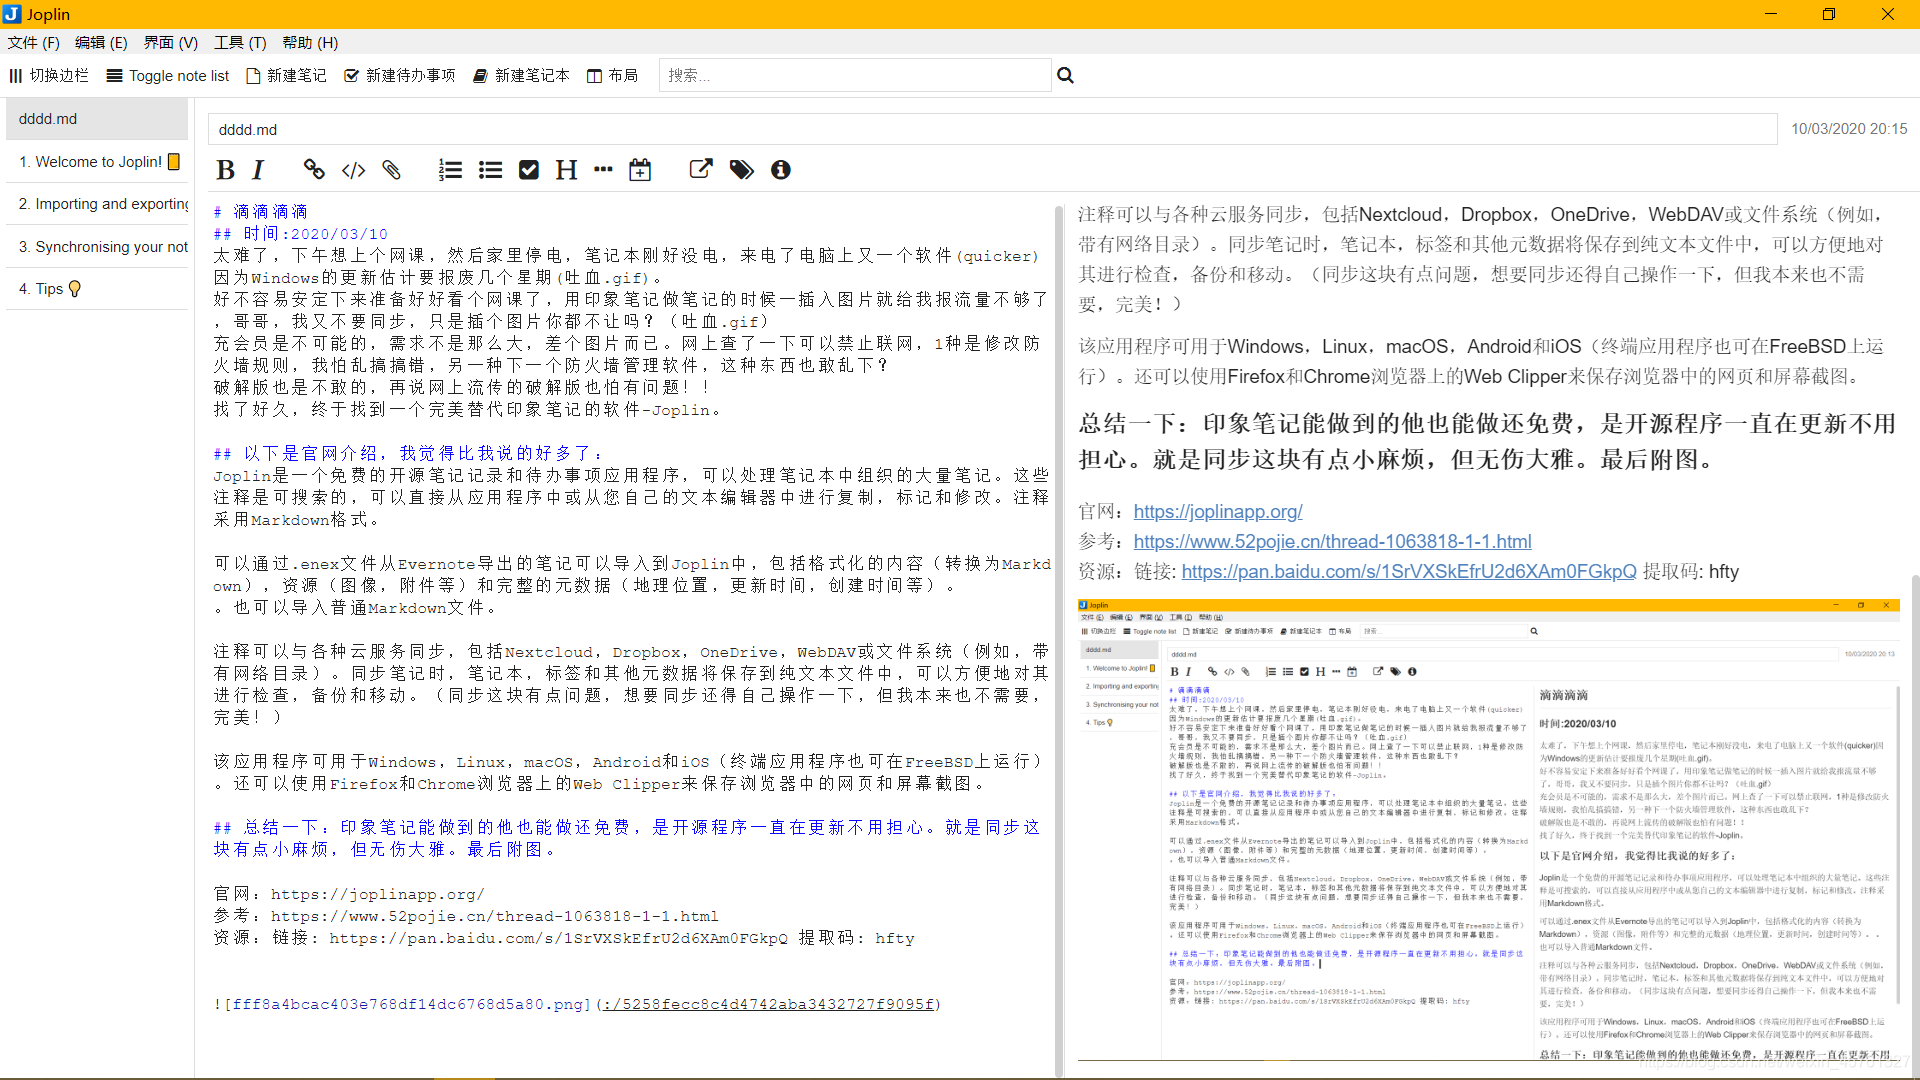
Task: Insert heading with H icon
Action: (566, 170)
